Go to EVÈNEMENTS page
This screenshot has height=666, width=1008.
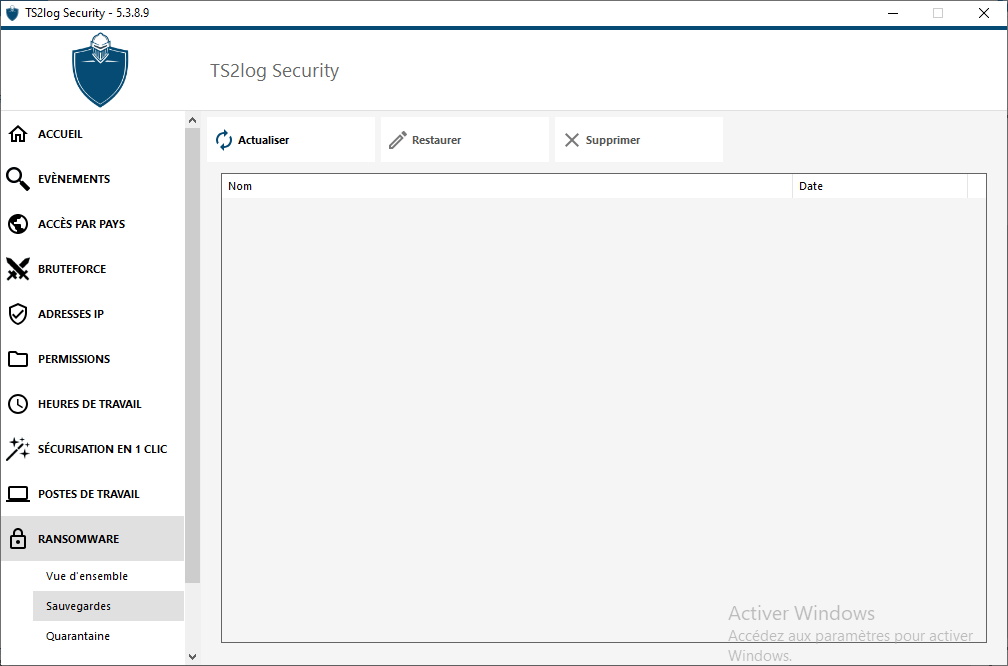tap(93, 179)
